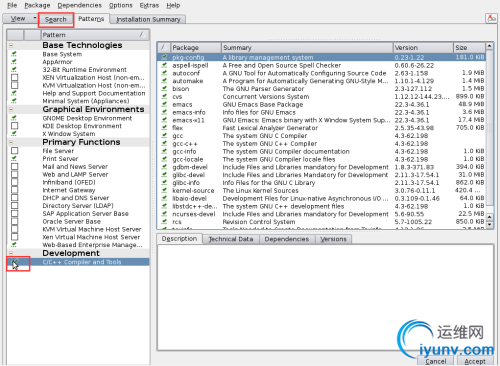500x366 pixels.
Task: Collapse the Development group
Action: [11, 253]
